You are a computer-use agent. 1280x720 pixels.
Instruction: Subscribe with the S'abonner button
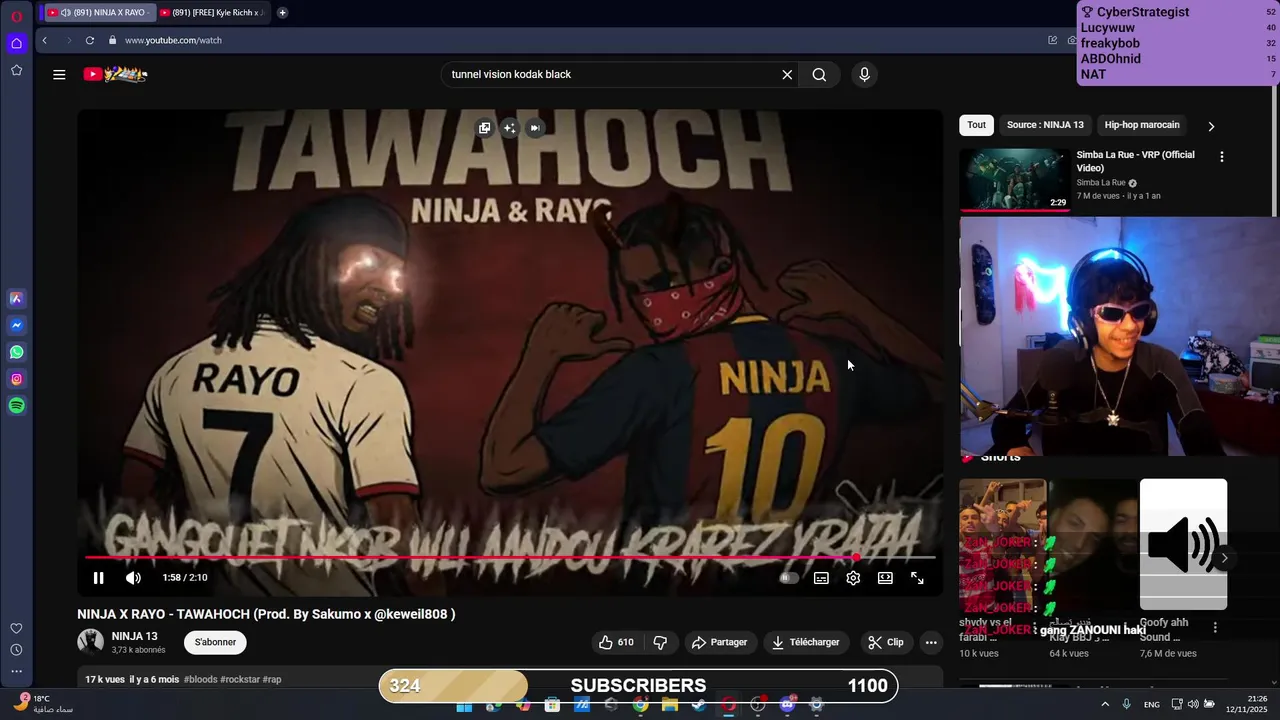click(215, 642)
